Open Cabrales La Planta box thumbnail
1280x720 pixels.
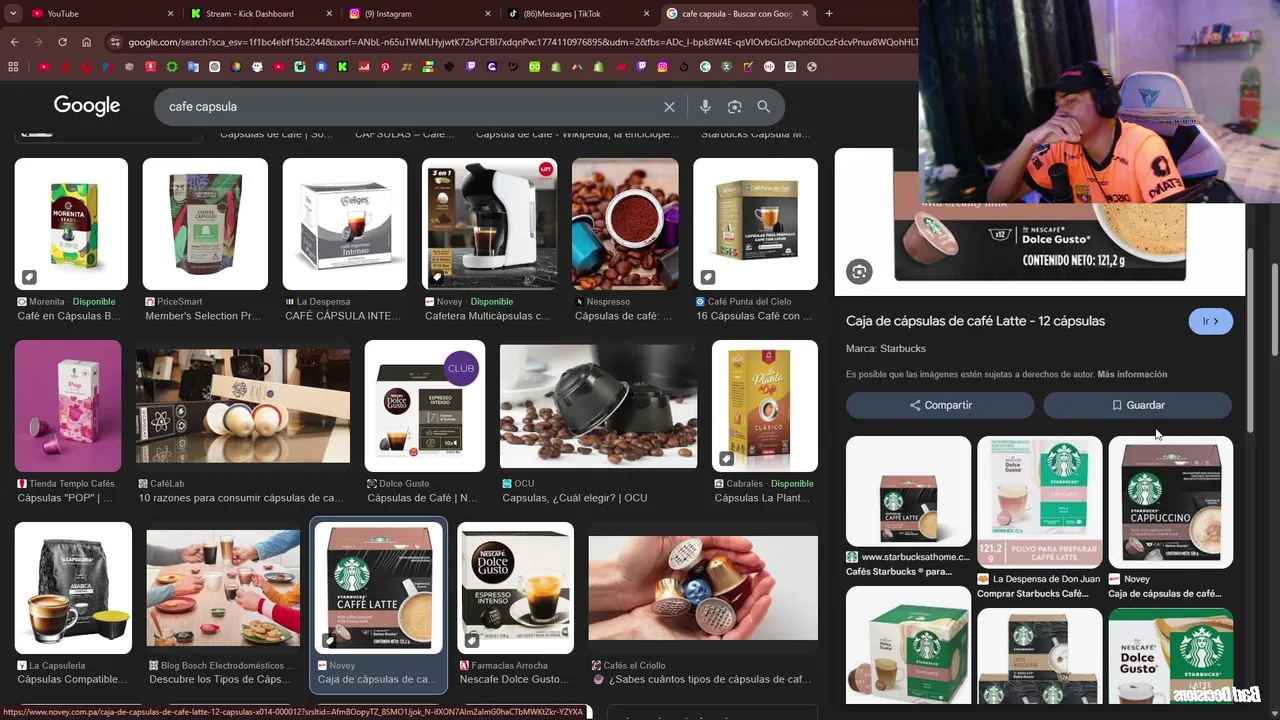coord(765,406)
